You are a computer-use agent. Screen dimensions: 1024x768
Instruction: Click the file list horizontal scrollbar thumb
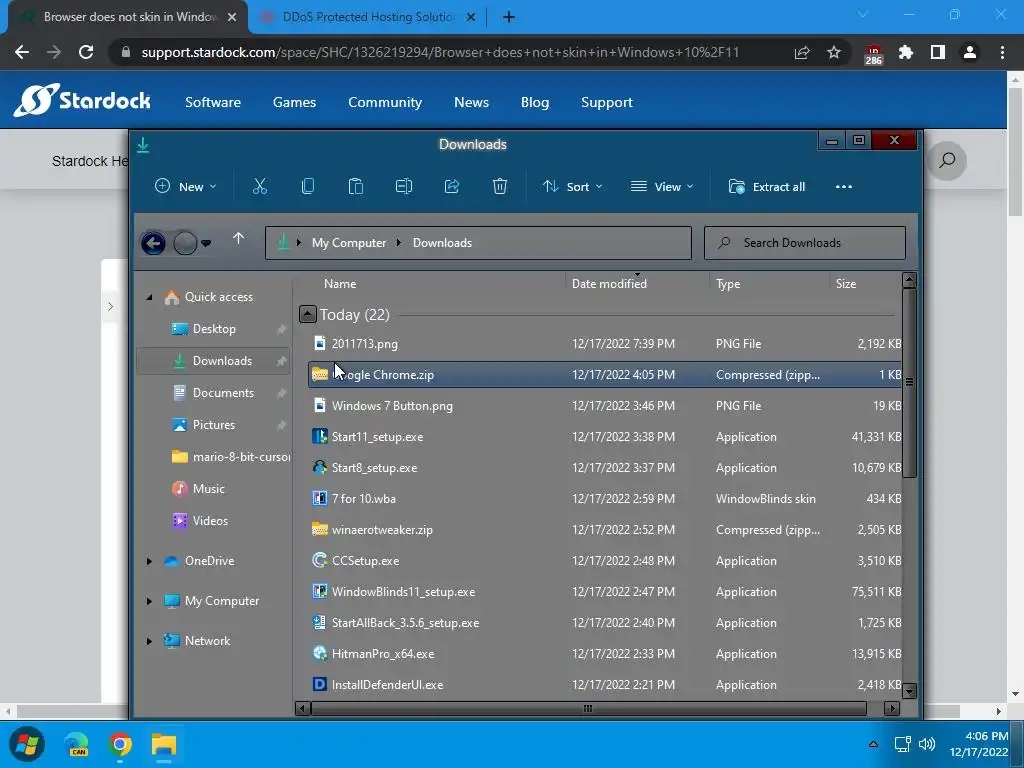(588, 709)
